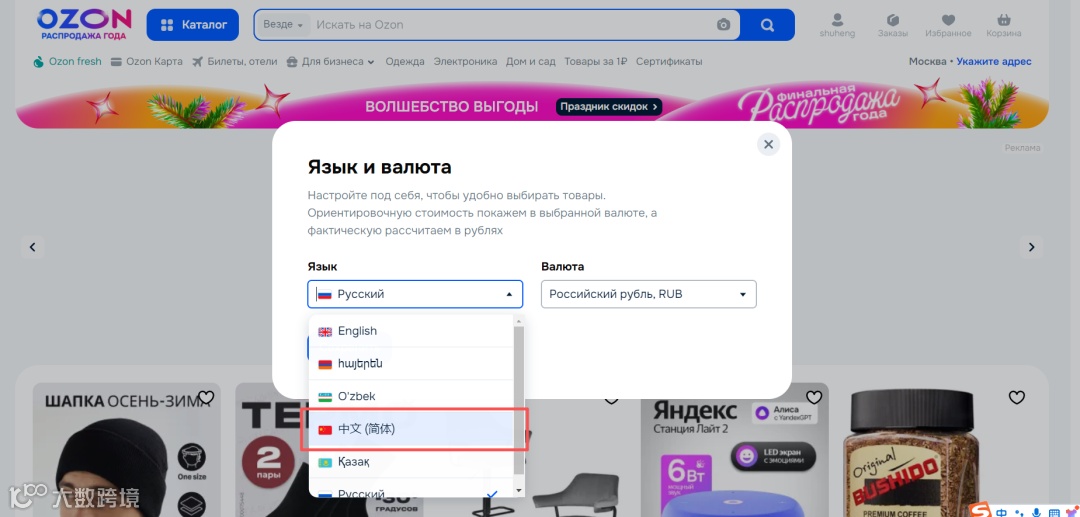Open the Яндекс Станция Лайт 2 card
1080x517 pixels.
734,450
